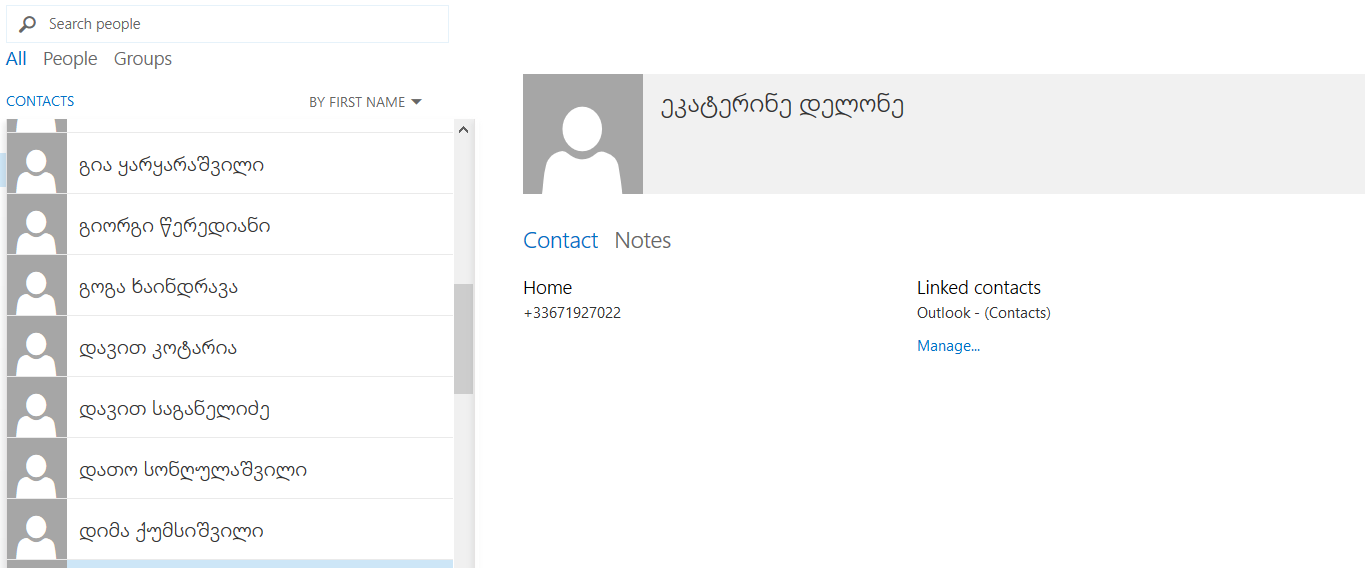The width and height of the screenshot is (1365, 568).
Task: Click the phone number +33671927022
Action: pos(572,313)
